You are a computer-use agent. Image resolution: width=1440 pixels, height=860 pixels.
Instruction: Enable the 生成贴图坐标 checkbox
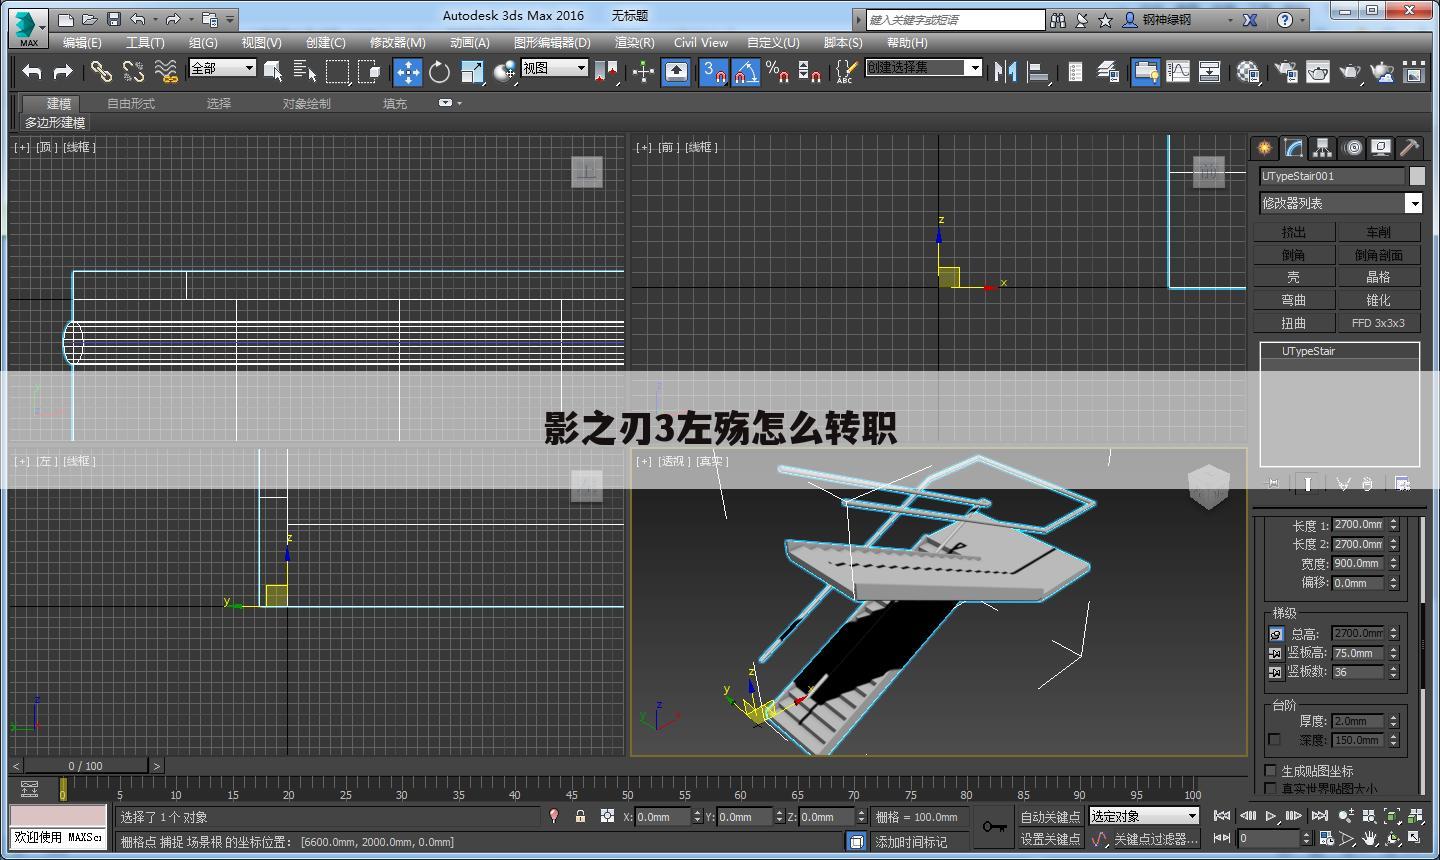(1271, 771)
